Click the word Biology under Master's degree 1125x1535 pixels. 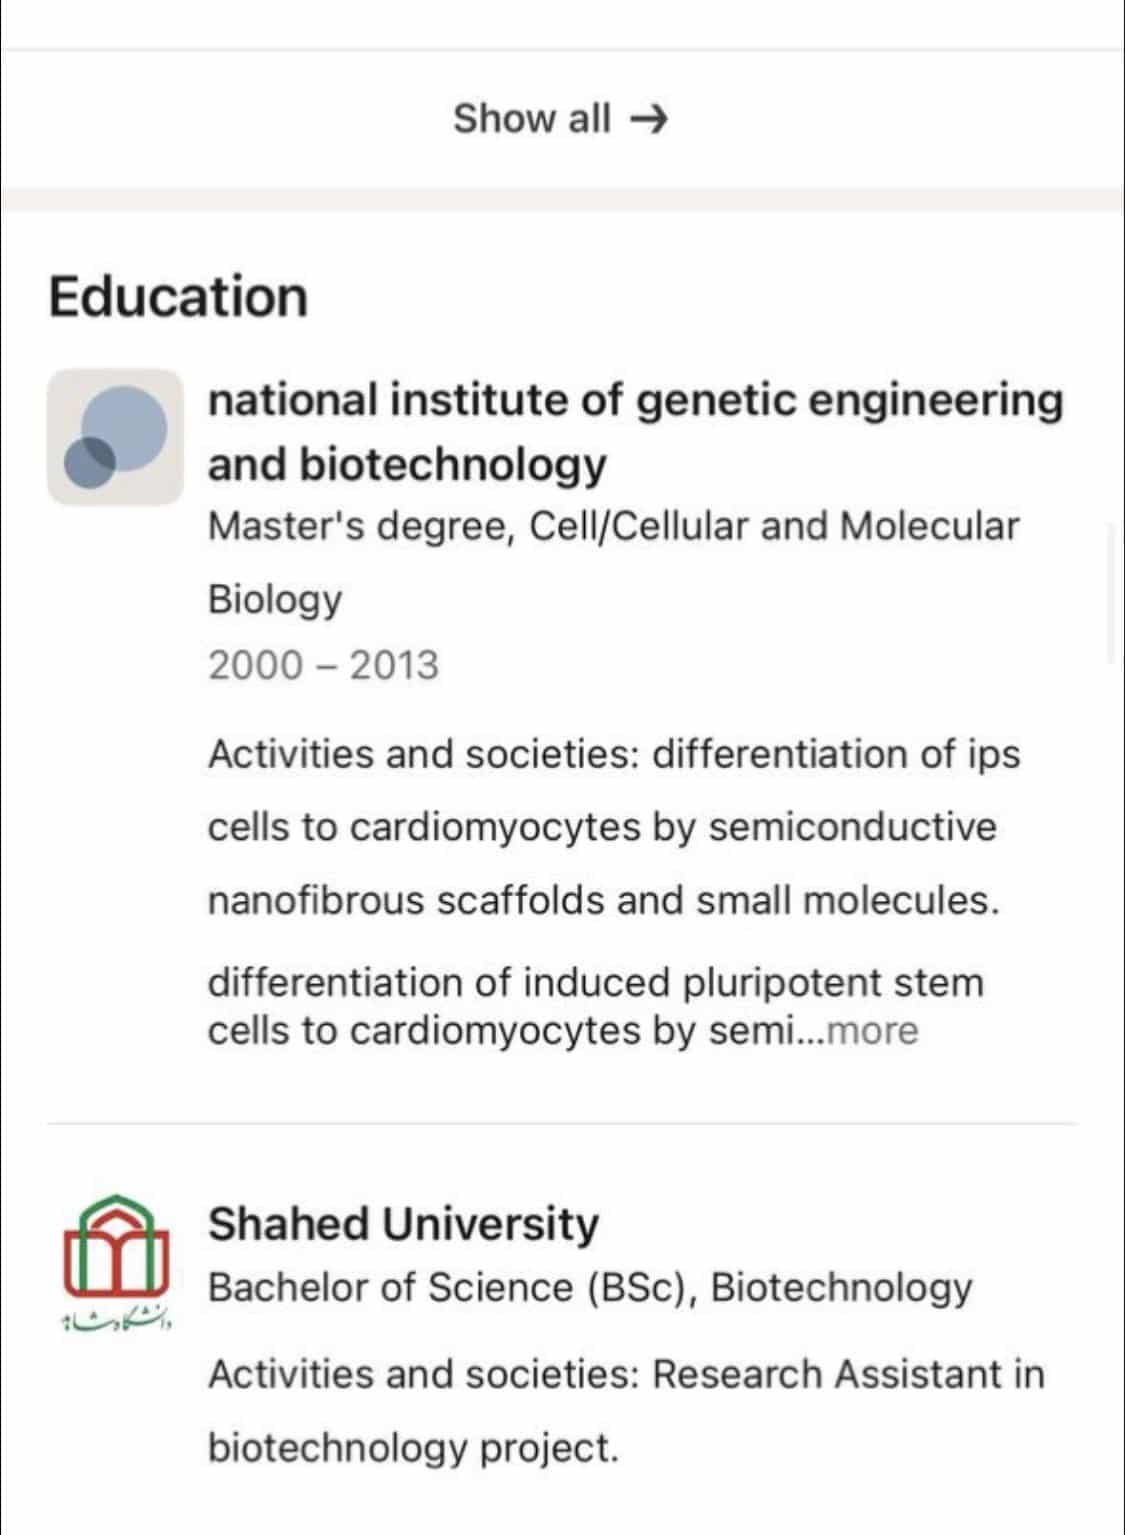coord(274,600)
